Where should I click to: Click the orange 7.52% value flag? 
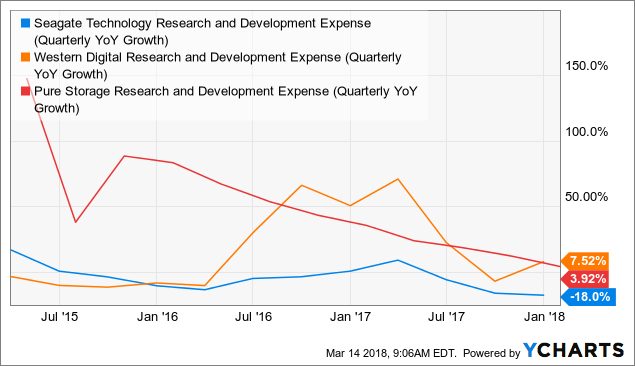[x=585, y=260]
